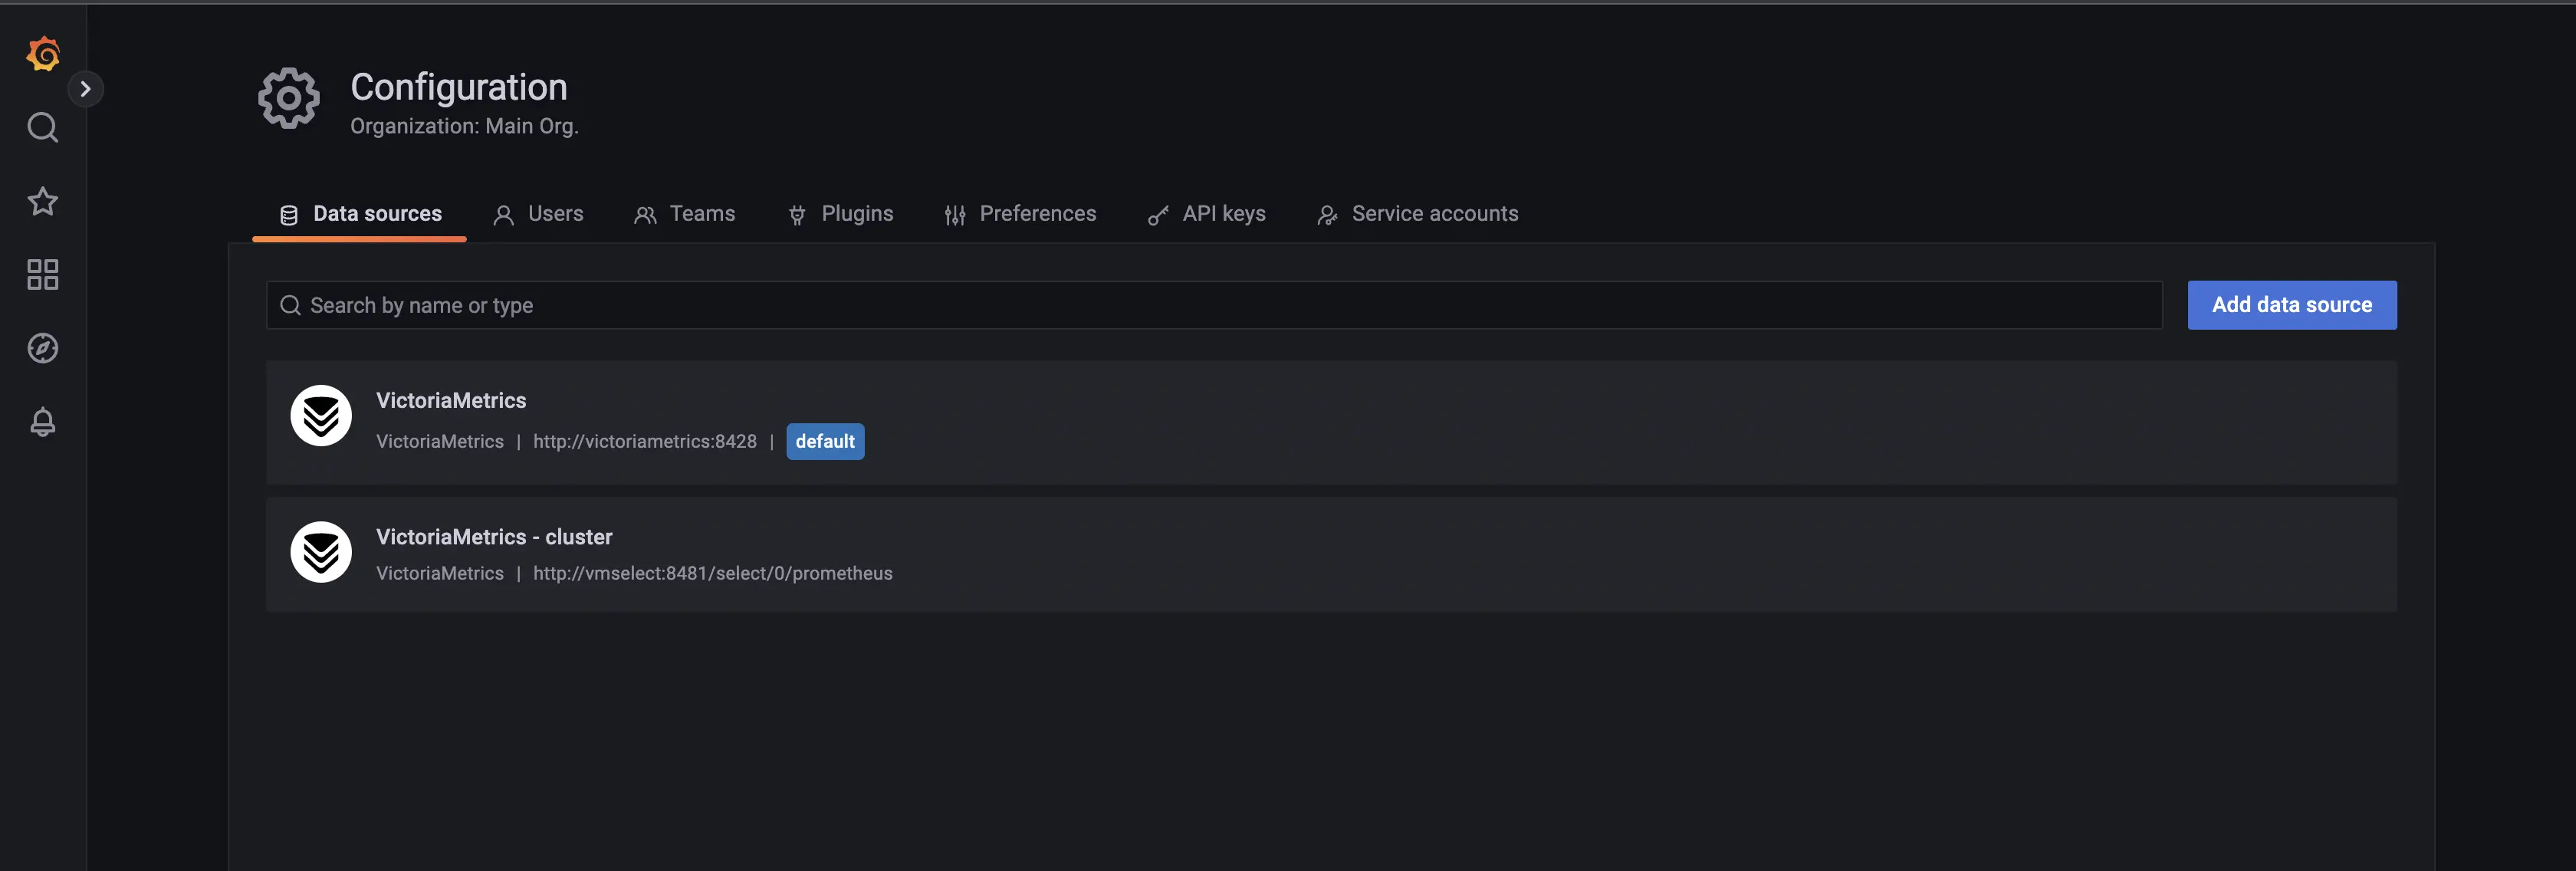
Task: Open Dashboards grid icon in sidebar
Action: pyautogui.click(x=43, y=274)
